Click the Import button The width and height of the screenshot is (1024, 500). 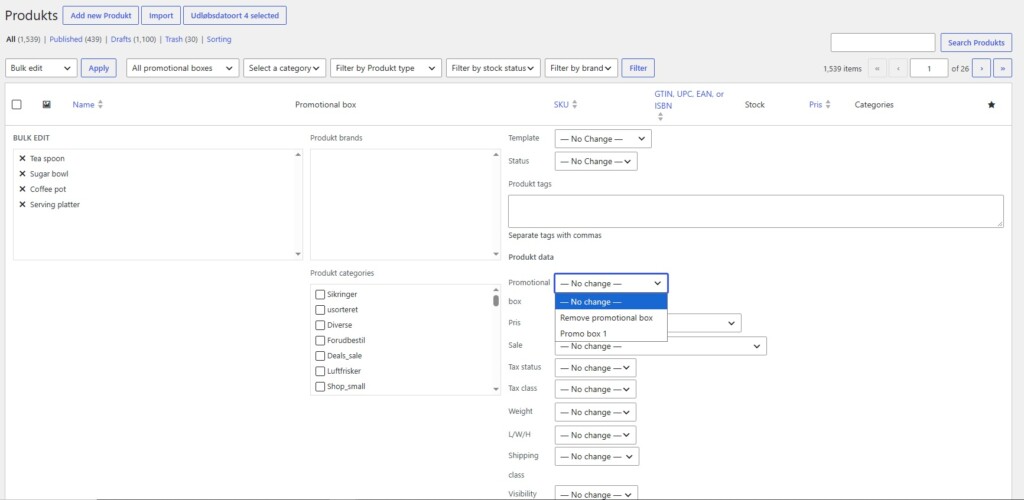[x=161, y=16]
